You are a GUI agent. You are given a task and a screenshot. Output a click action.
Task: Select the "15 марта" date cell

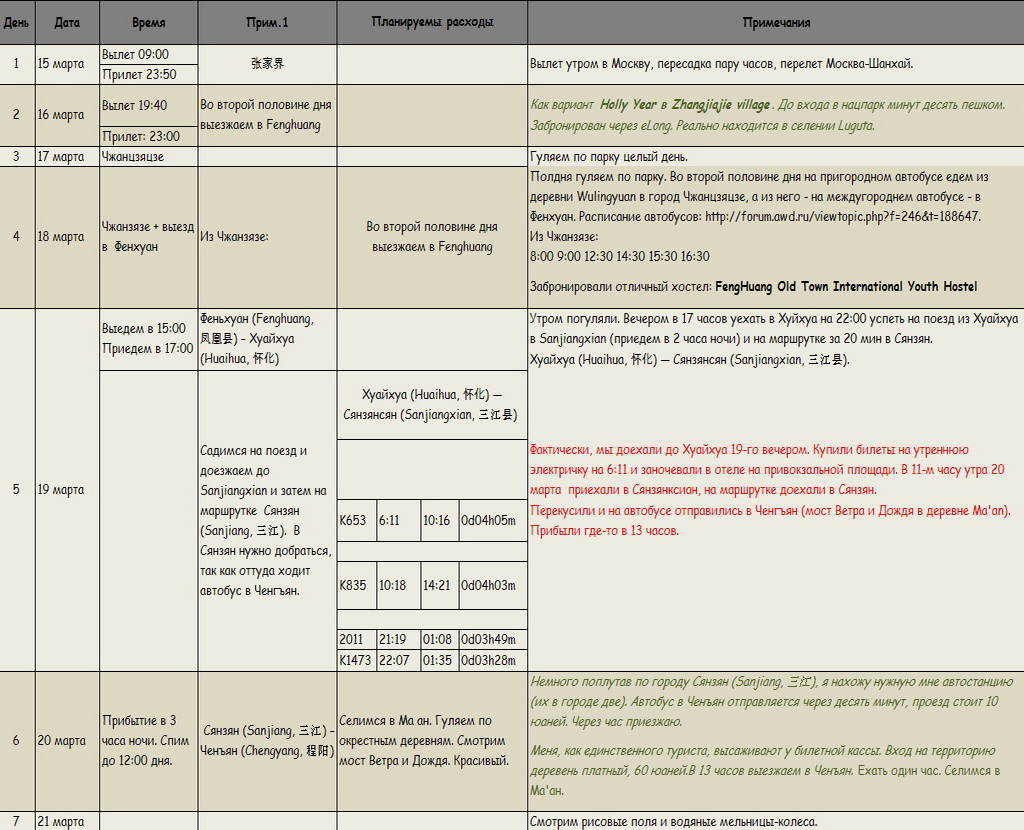[67, 64]
